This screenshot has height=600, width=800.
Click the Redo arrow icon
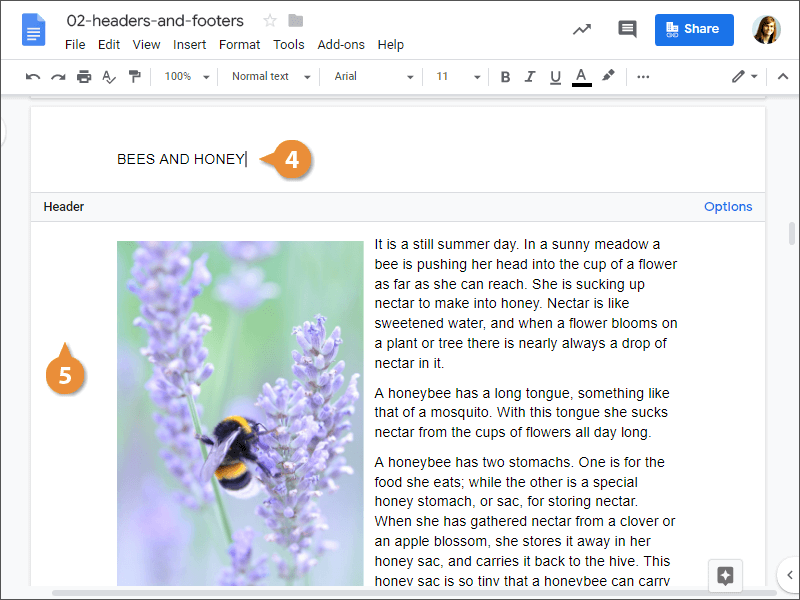coord(58,77)
